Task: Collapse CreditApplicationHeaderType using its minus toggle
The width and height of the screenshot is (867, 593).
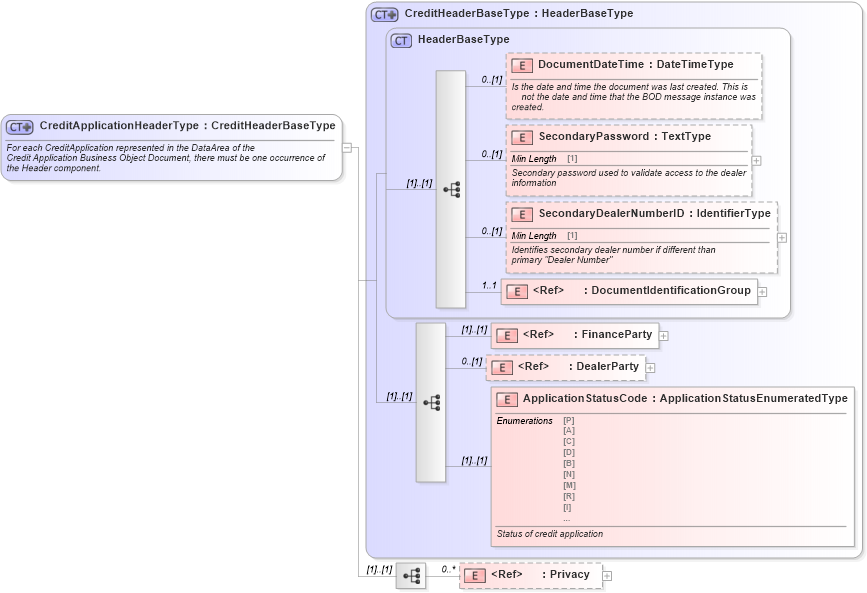Action: click(345, 148)
